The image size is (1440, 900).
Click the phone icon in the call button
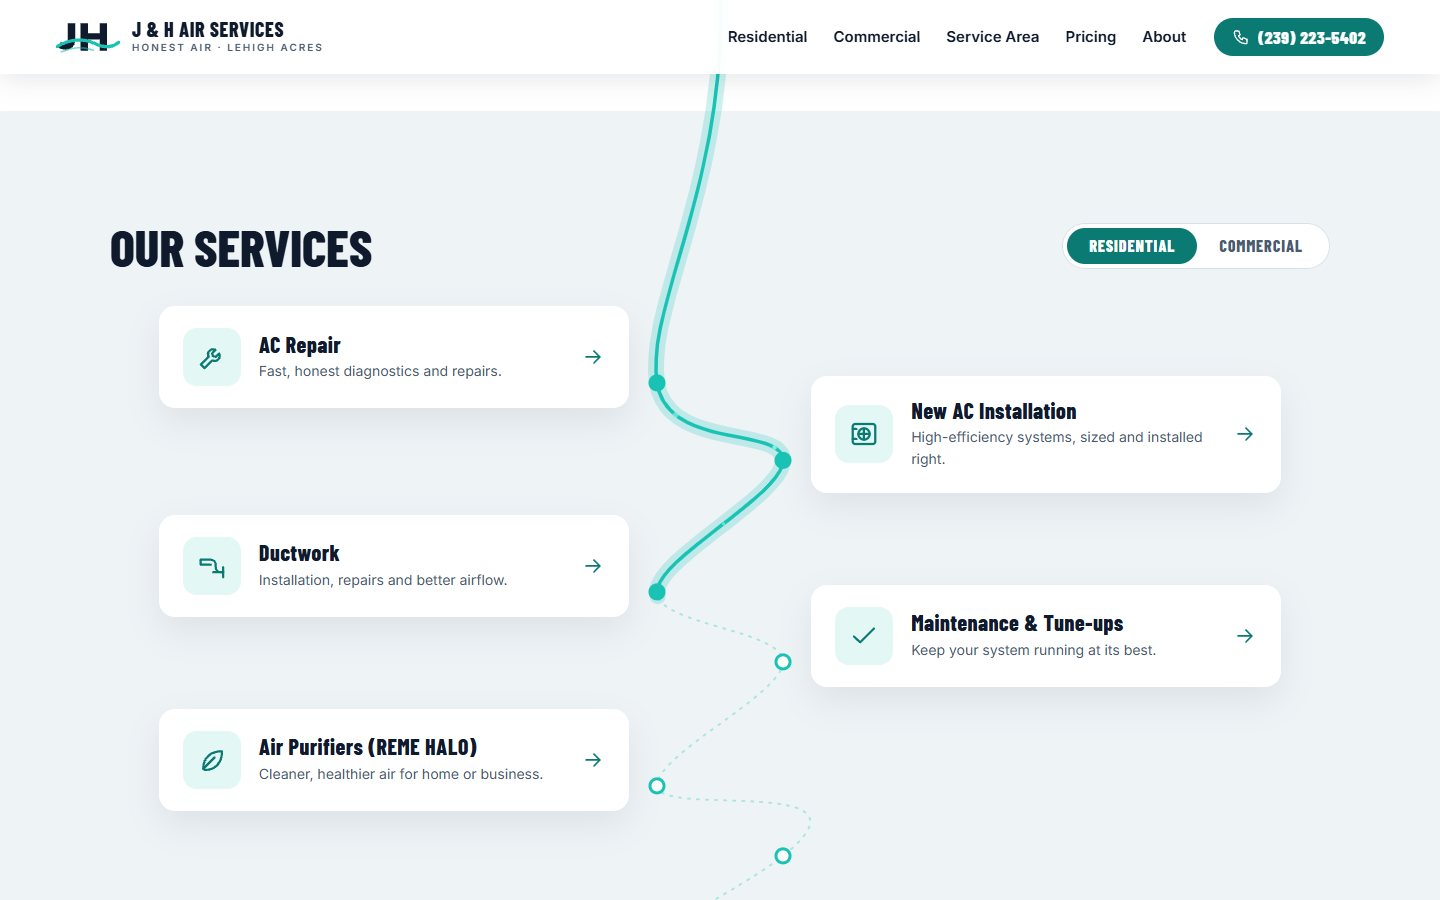1240,37
